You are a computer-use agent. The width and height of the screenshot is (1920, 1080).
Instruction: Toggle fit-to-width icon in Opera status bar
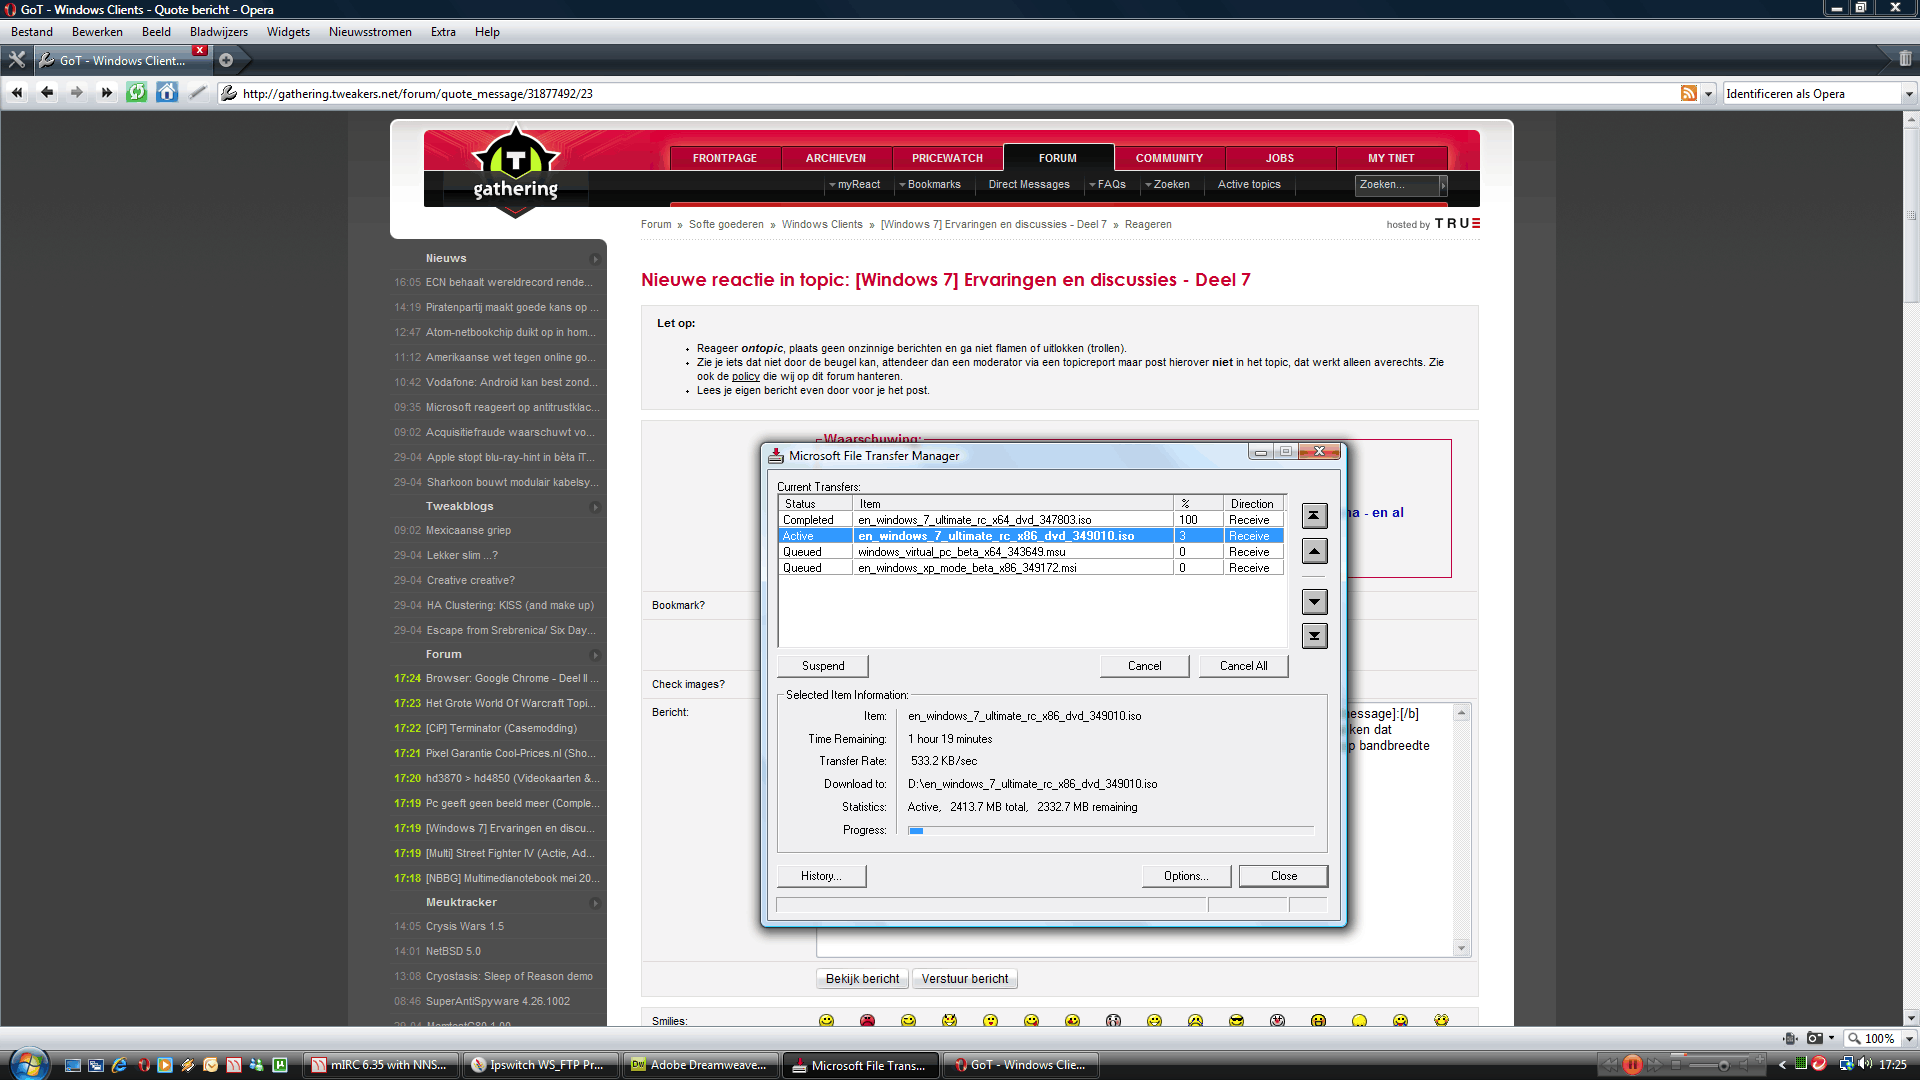coord(1790,1038)
